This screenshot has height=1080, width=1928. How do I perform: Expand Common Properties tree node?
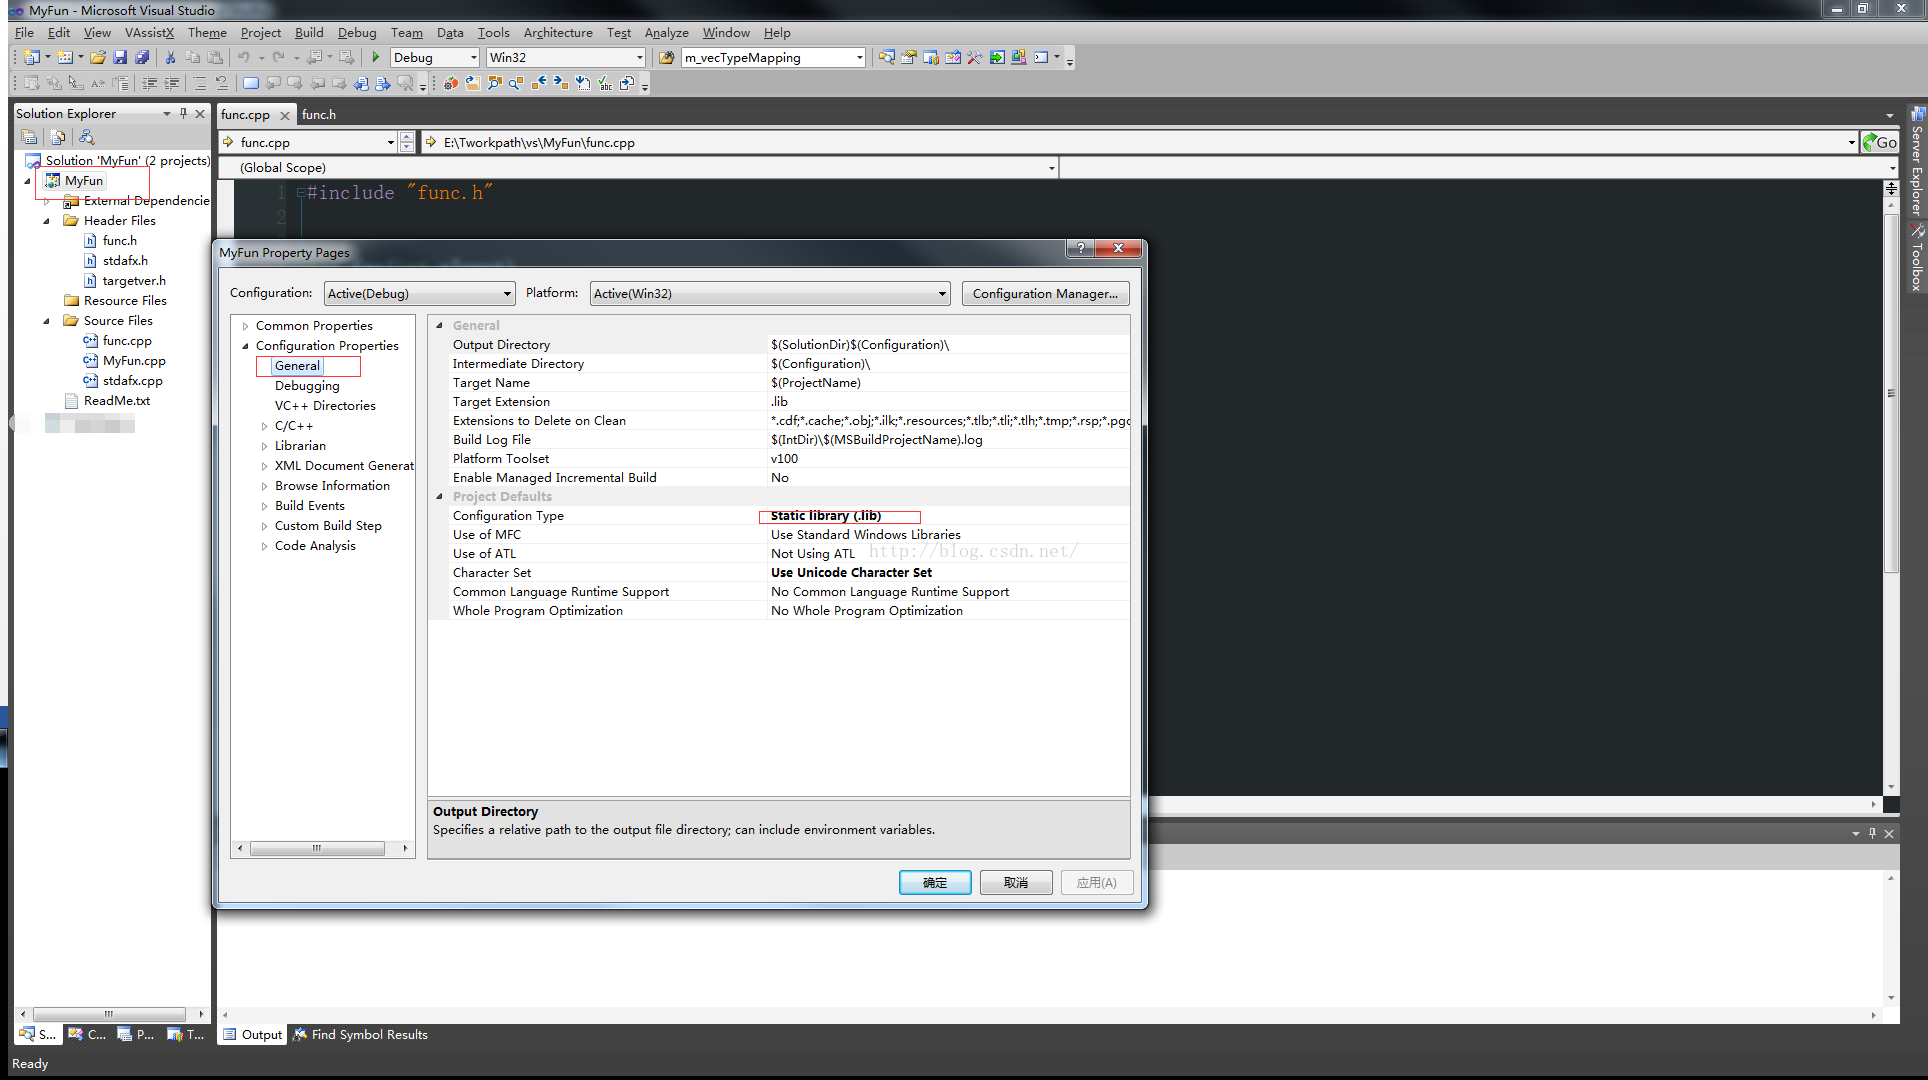[x=245, y=326]
